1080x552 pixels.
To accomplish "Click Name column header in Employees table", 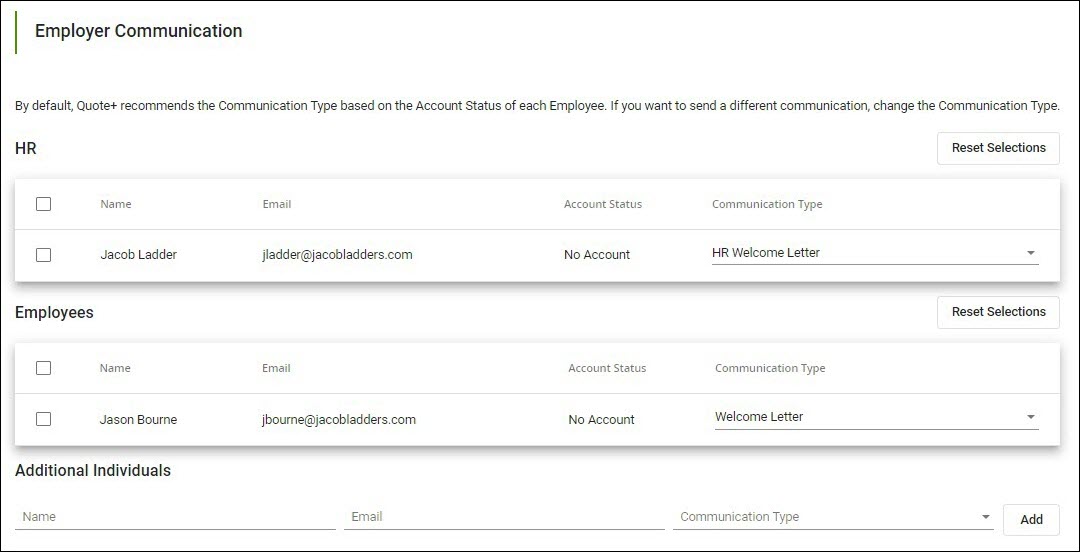I will [115, 368].
